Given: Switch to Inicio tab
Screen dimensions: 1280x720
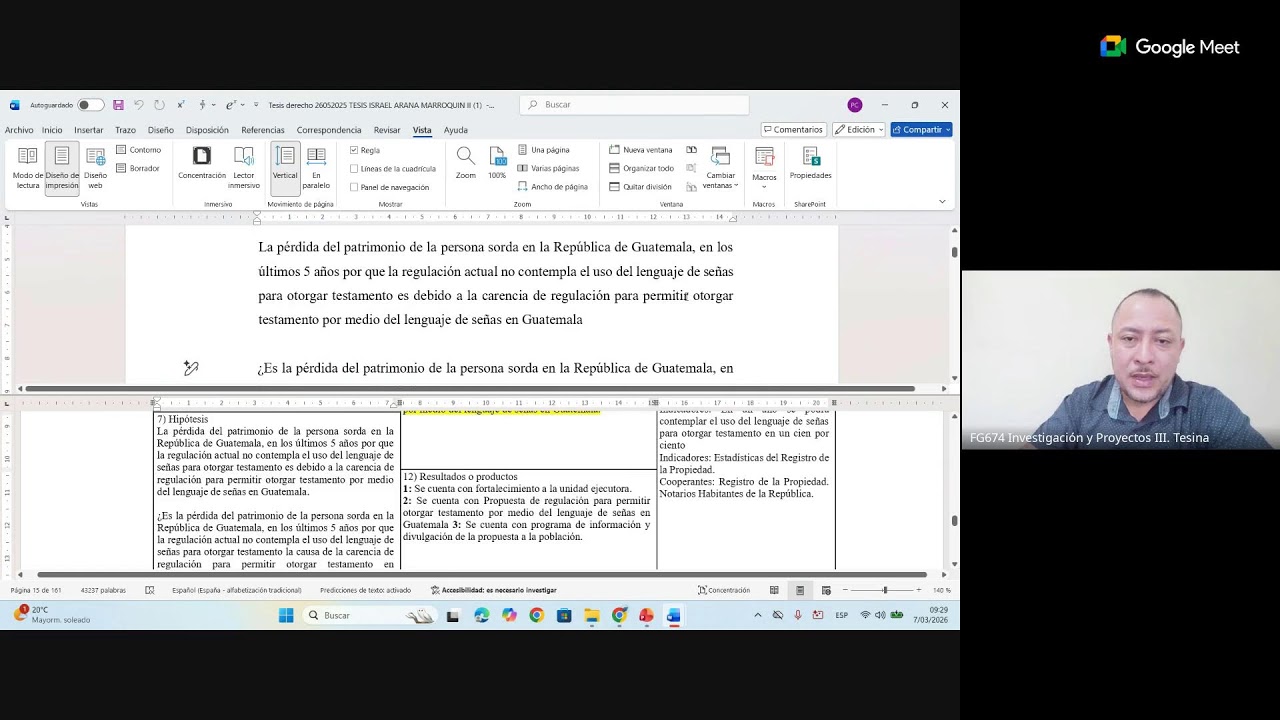Looking at the screenshot, I should point(52,130).
